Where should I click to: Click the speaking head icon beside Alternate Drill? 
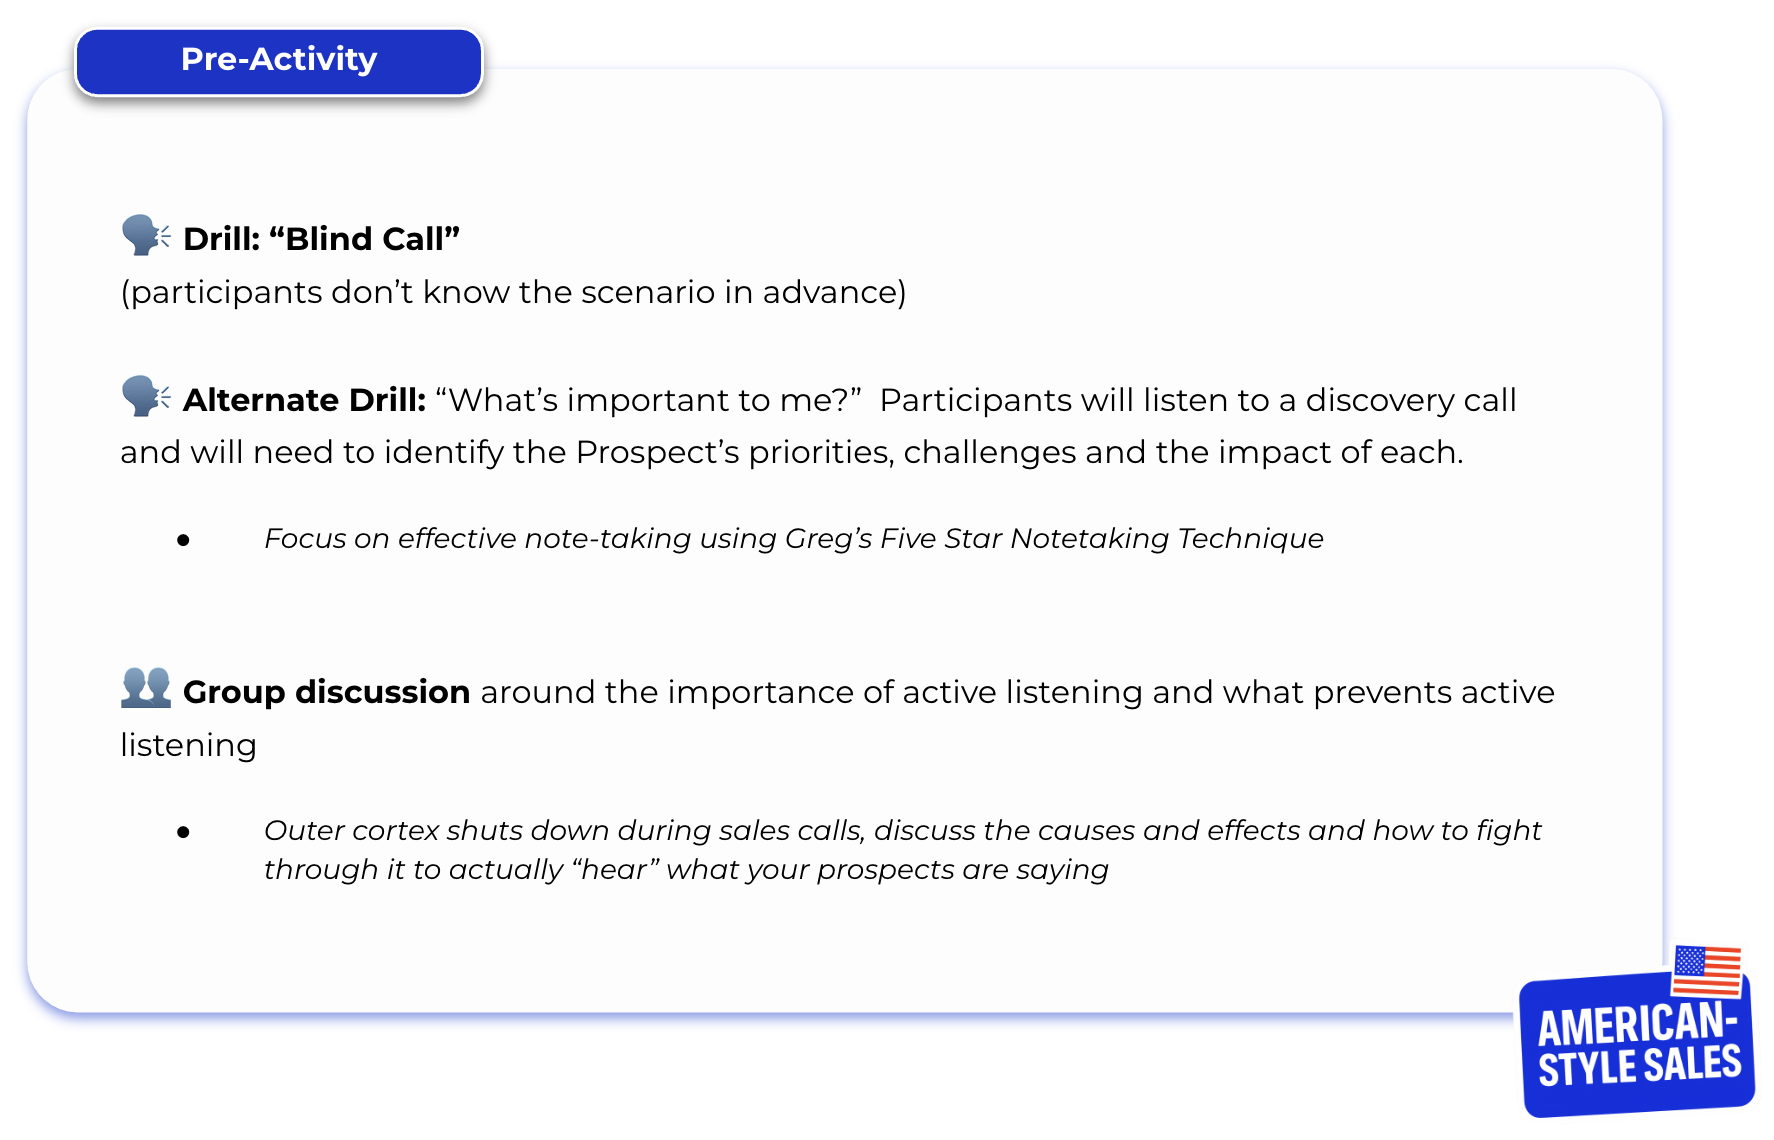pos(145,396)
